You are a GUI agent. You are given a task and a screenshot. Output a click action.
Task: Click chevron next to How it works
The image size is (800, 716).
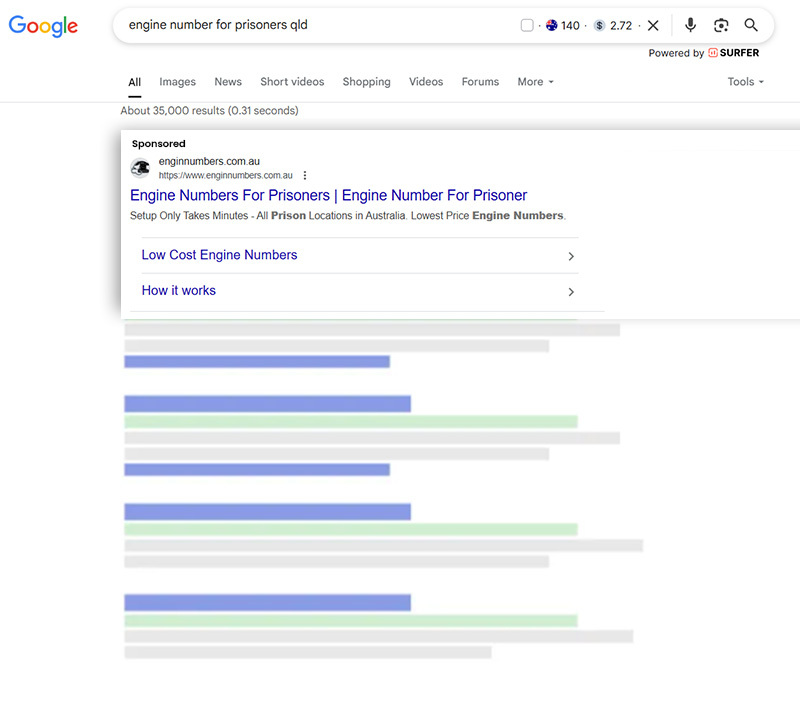[571, 292]
